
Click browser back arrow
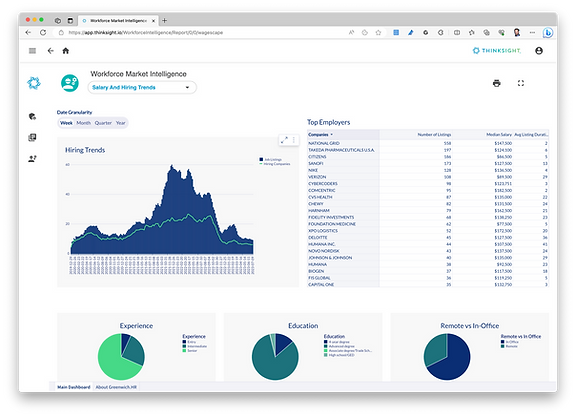(28, 32)
